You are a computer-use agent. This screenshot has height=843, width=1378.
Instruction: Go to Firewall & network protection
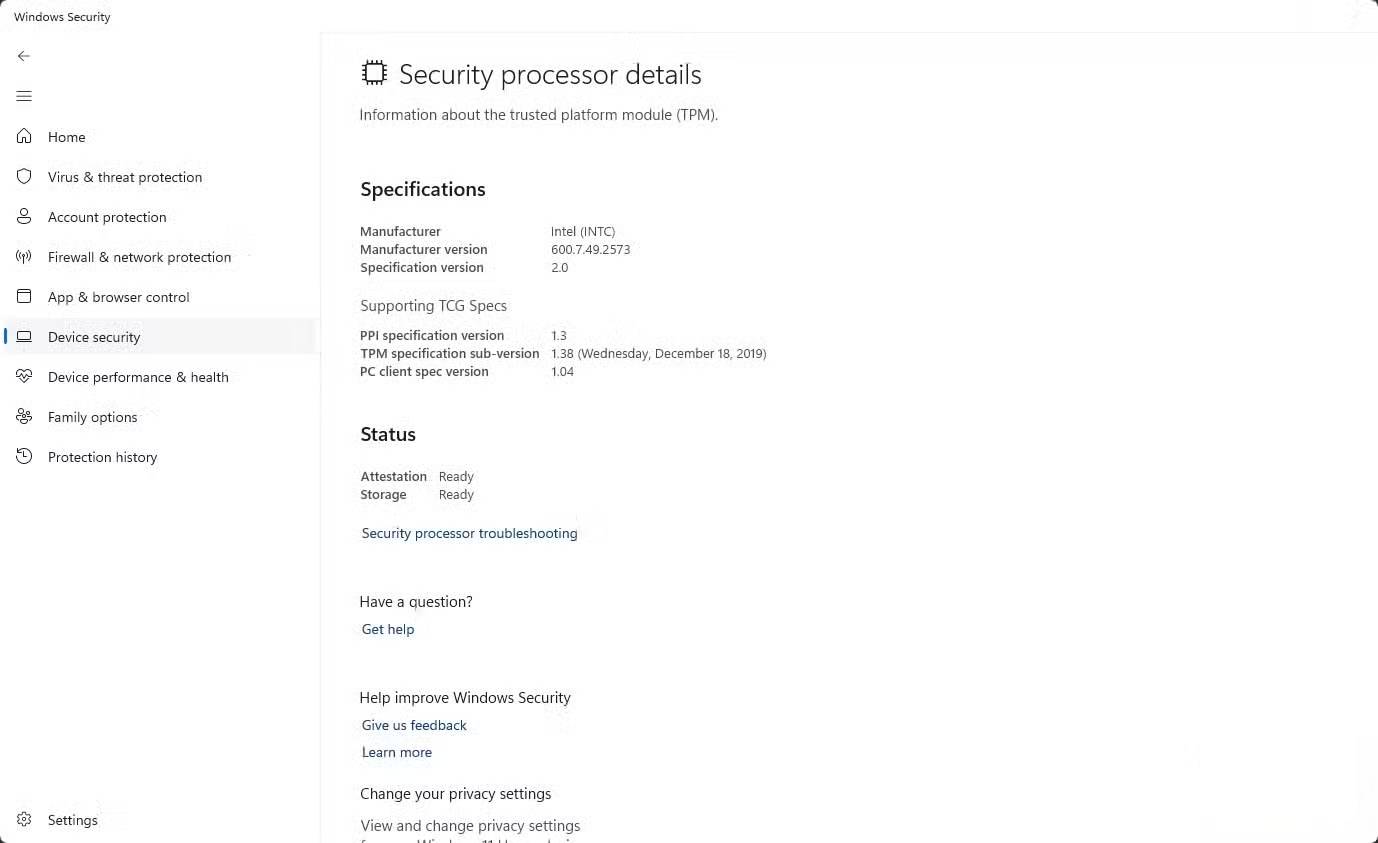[139, 257]
